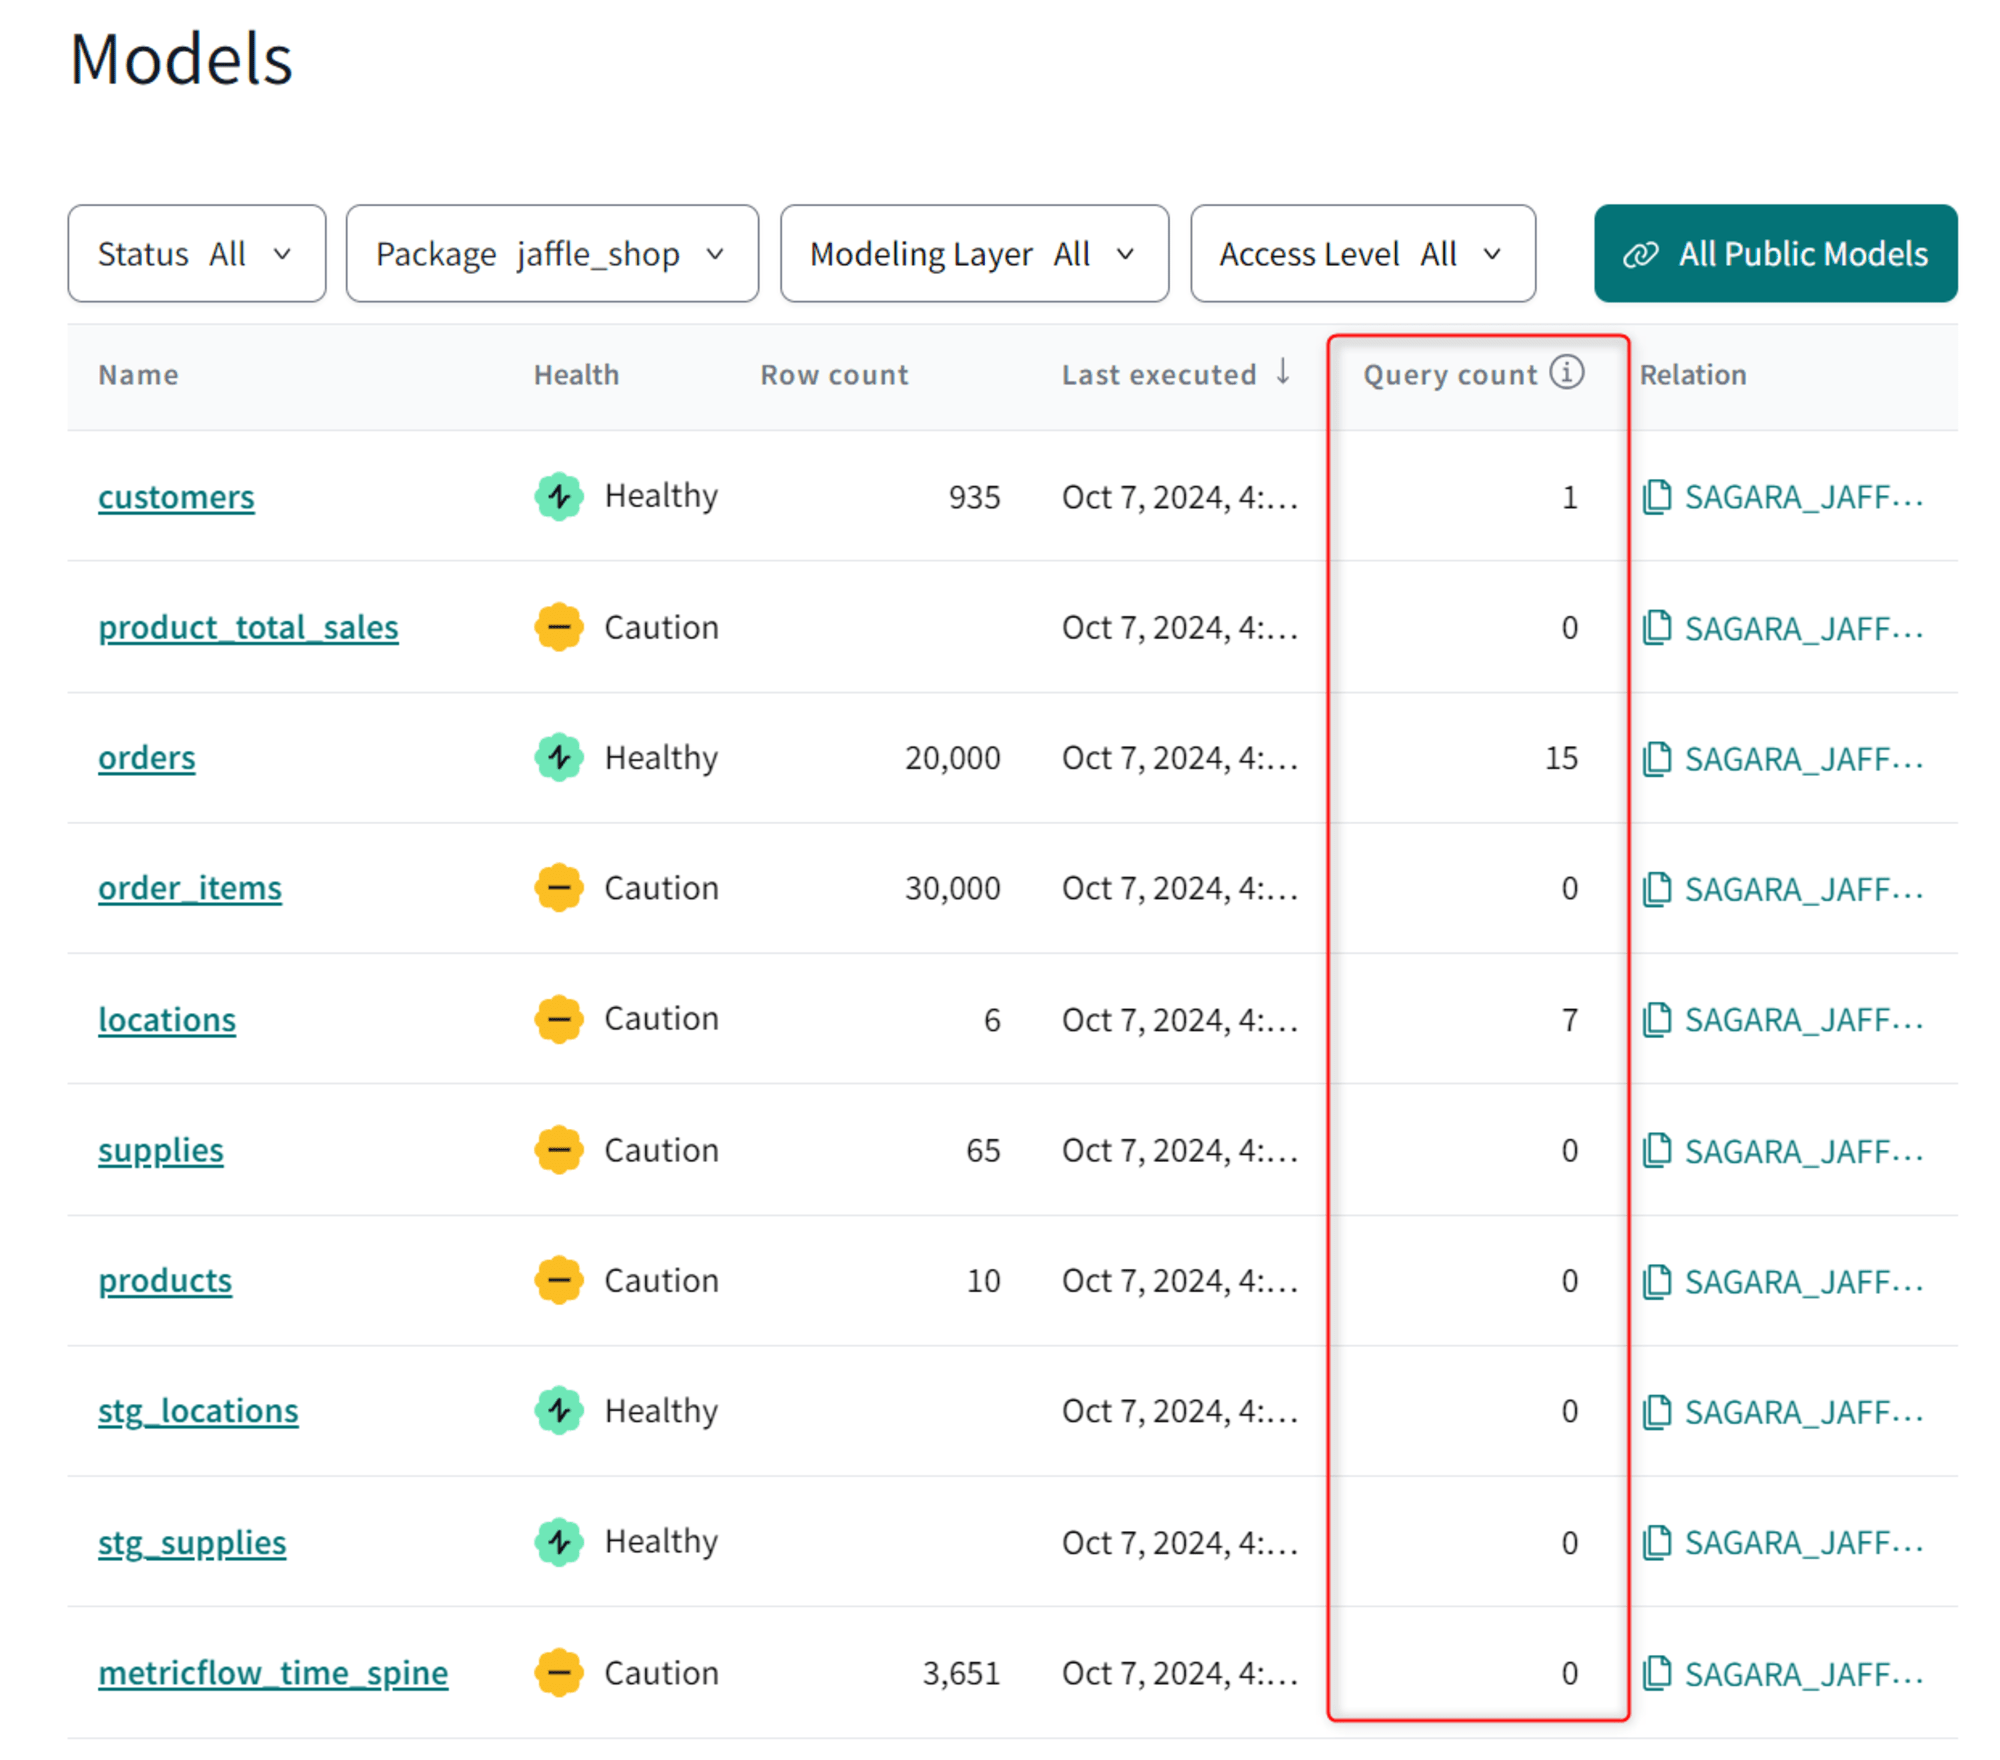
Task: Sort by the Row count column header
Action: (834, 375)
